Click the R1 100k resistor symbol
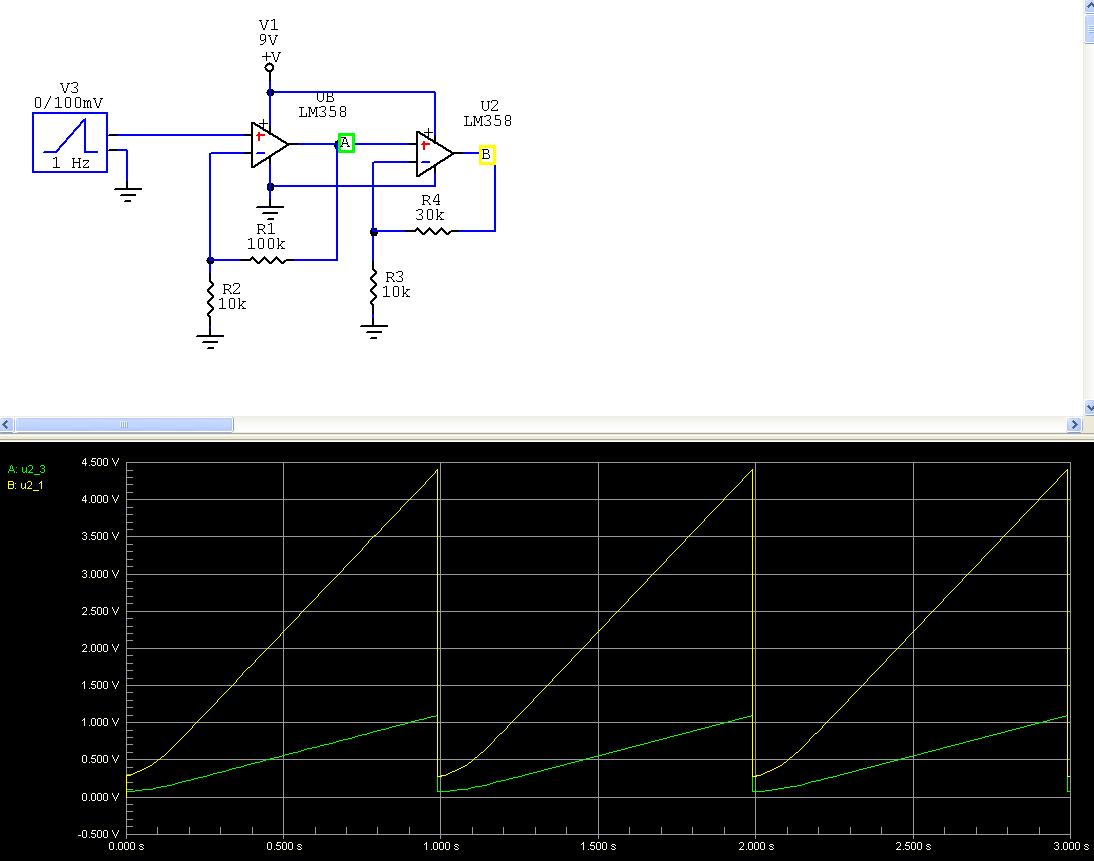The image size is (1094, 861). coord(268,260)
